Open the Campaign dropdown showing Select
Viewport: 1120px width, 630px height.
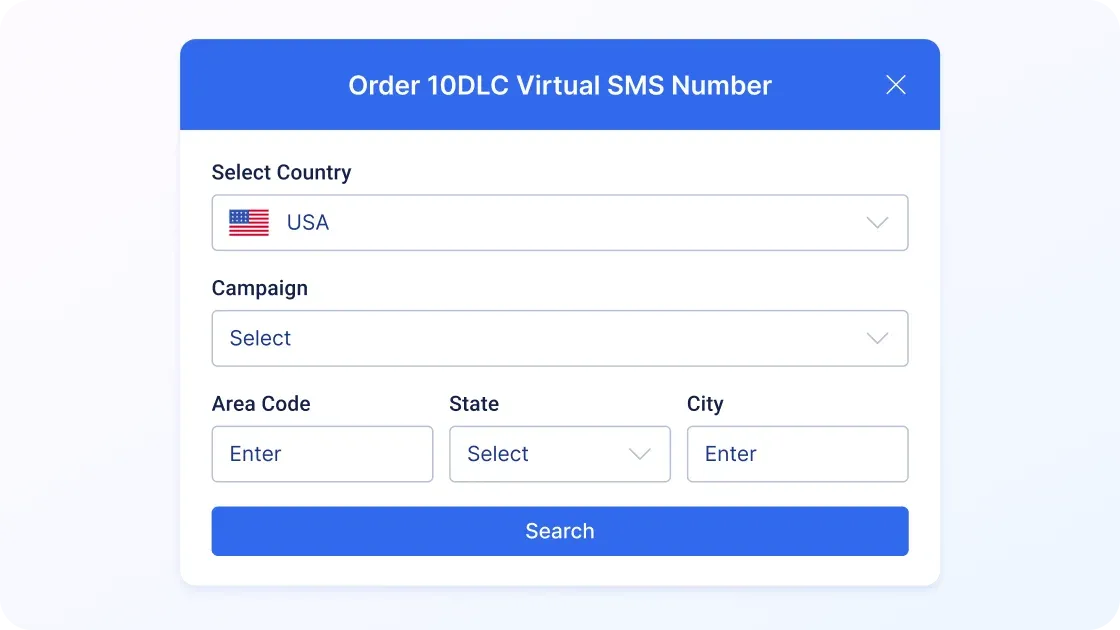click(560, 338)
